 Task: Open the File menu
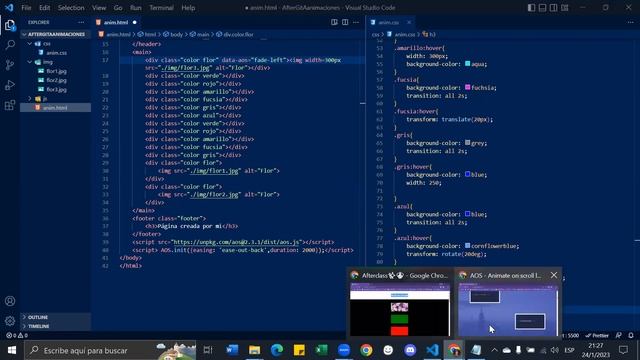click(26, 8)
